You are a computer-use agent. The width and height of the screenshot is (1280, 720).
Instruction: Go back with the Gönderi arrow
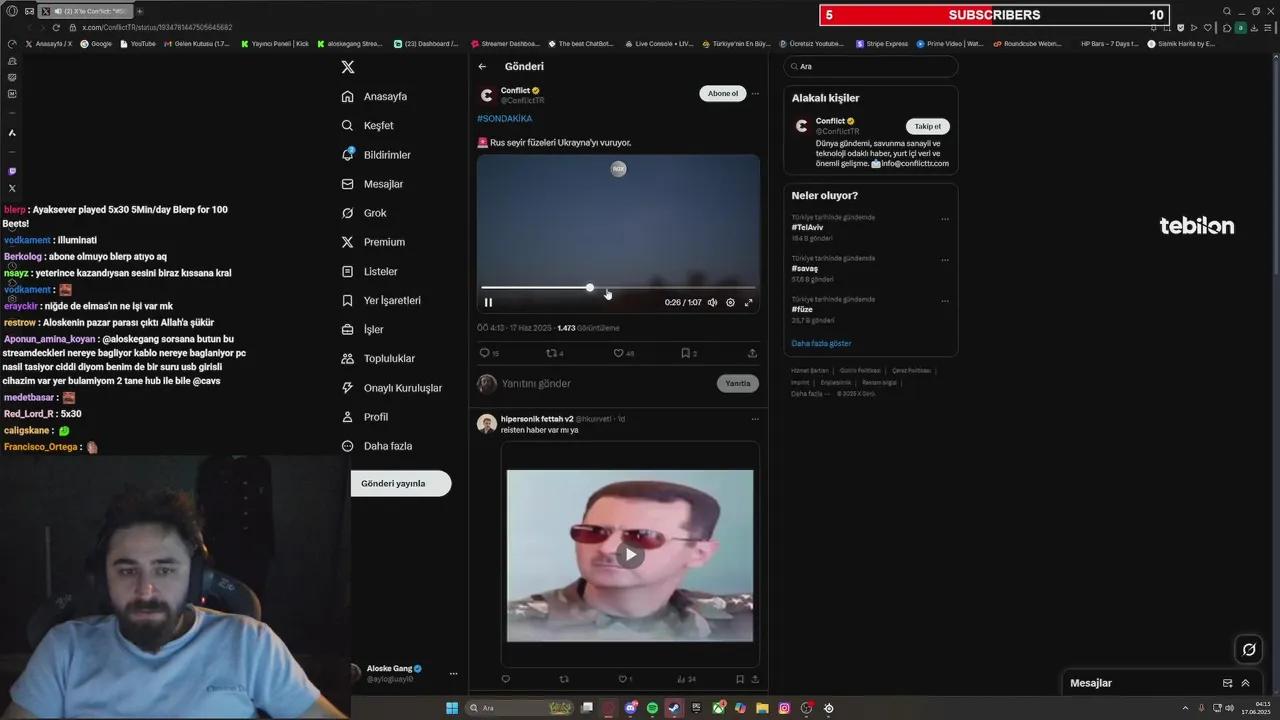pyautogui.click(x=482, y=67)
